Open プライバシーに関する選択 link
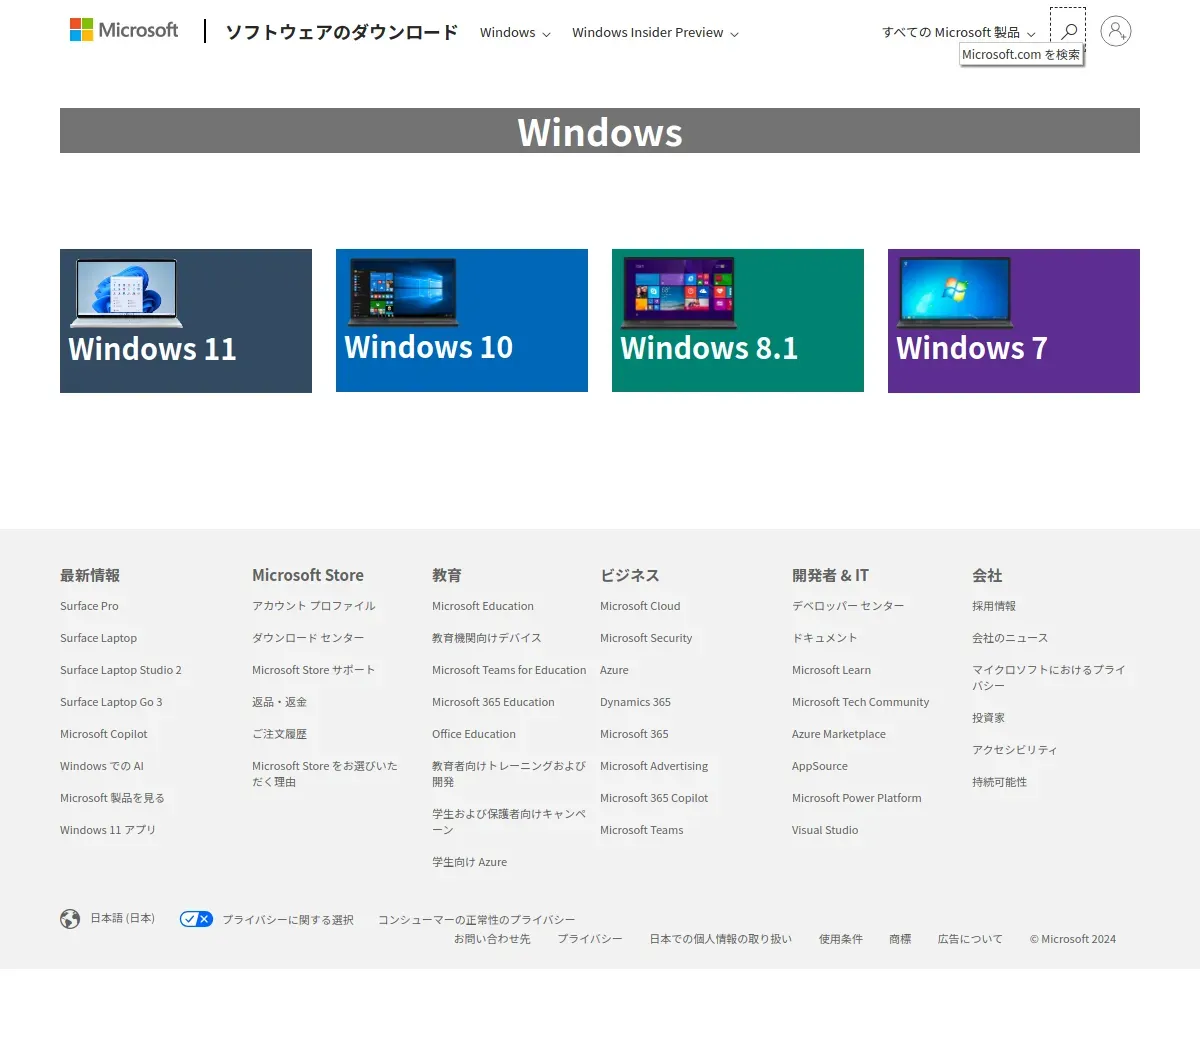The width and height of the screenshot is (1200, 1050). (288, 920)
